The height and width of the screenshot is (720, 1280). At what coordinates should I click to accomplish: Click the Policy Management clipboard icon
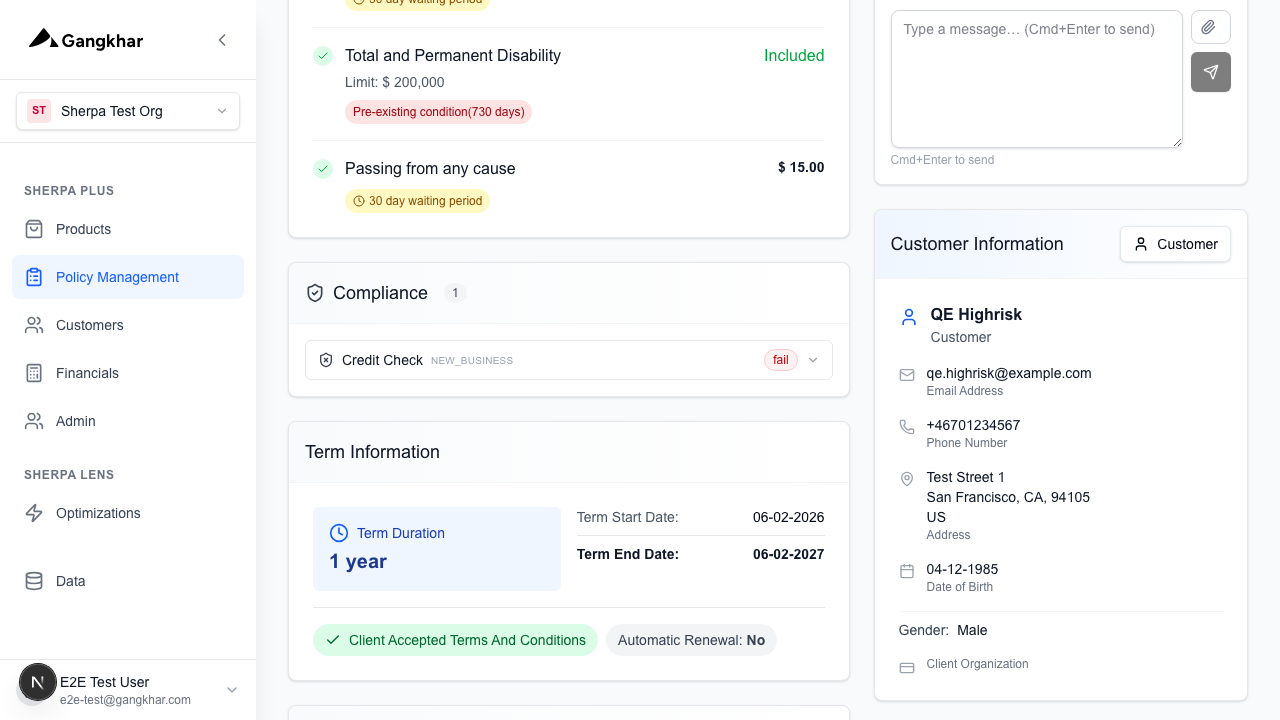point(34,277)
